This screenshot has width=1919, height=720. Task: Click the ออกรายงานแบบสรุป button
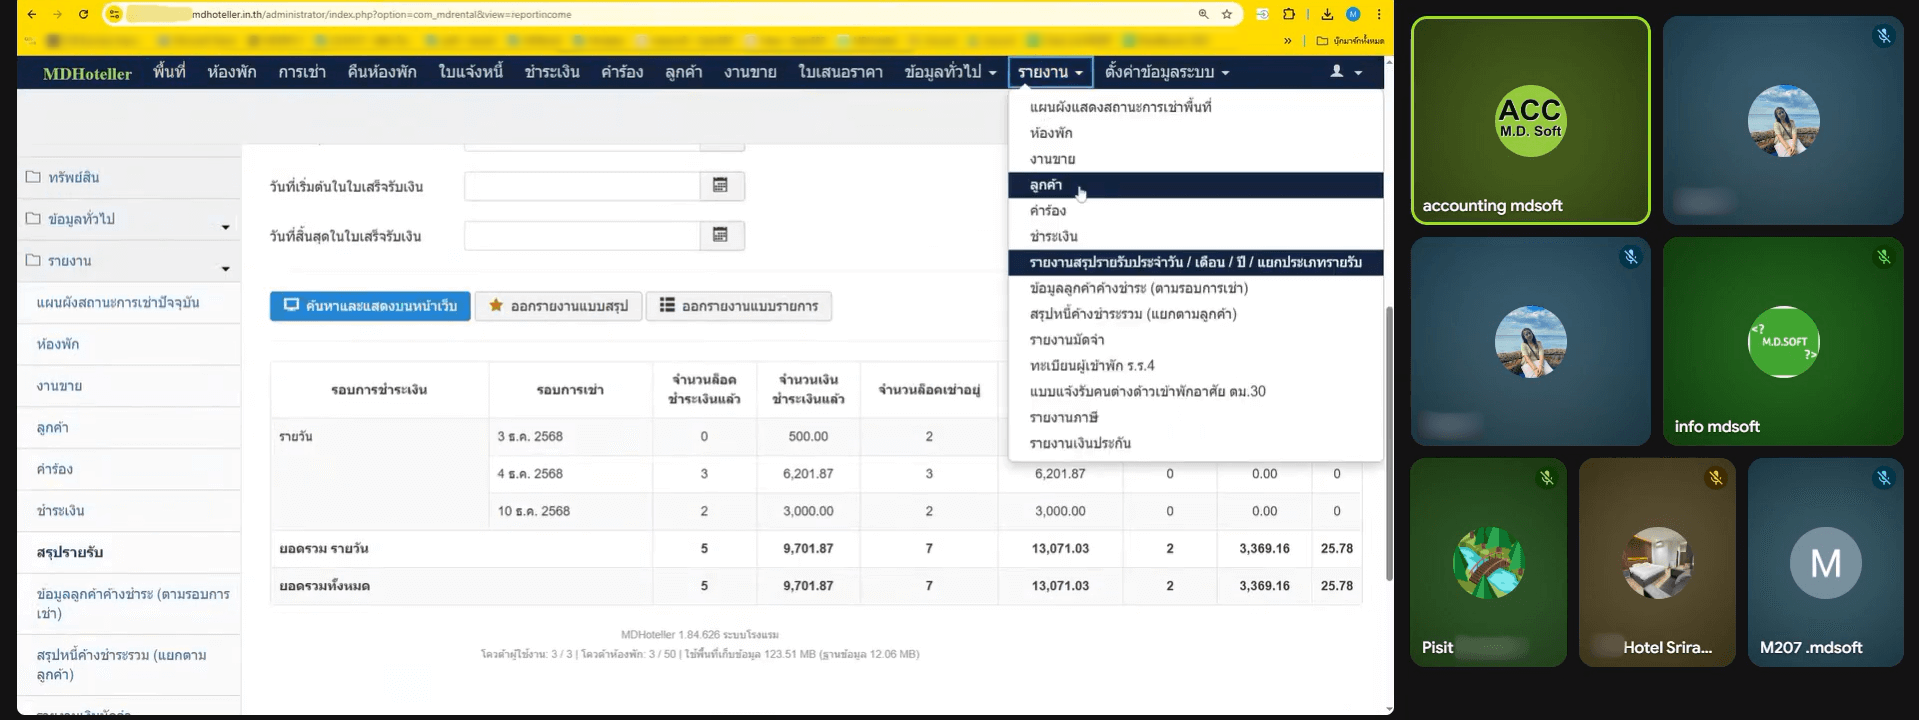click(x=558, y=306)
